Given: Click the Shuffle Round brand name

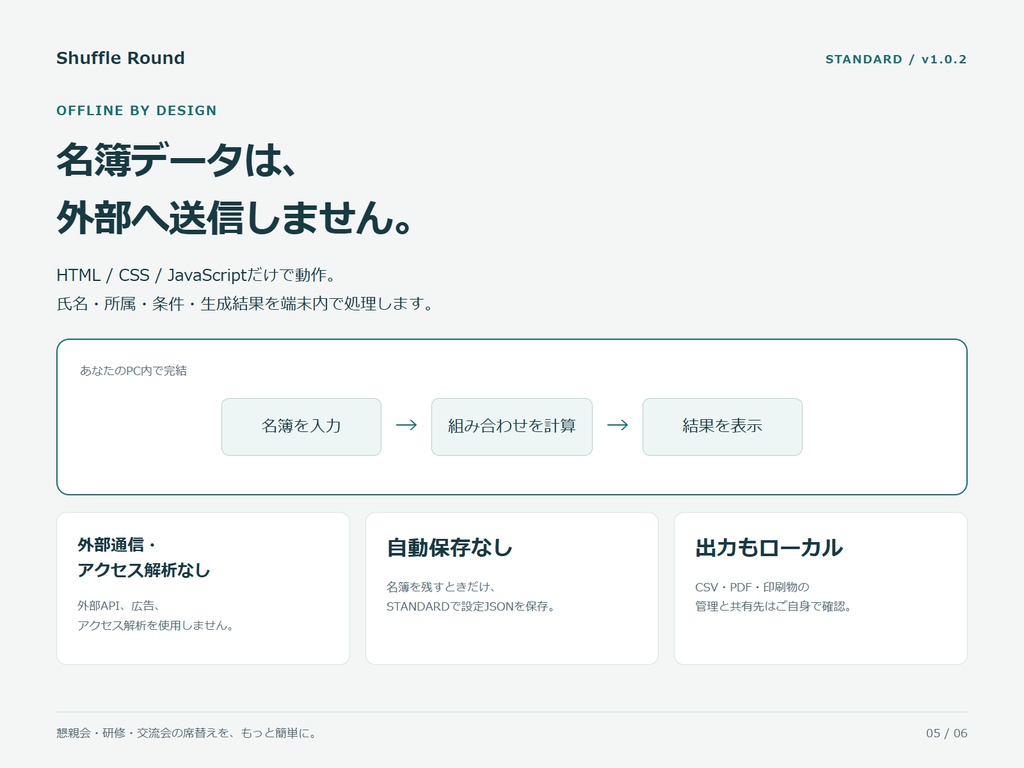Looking at the screenshot, I should coord(120,58).
